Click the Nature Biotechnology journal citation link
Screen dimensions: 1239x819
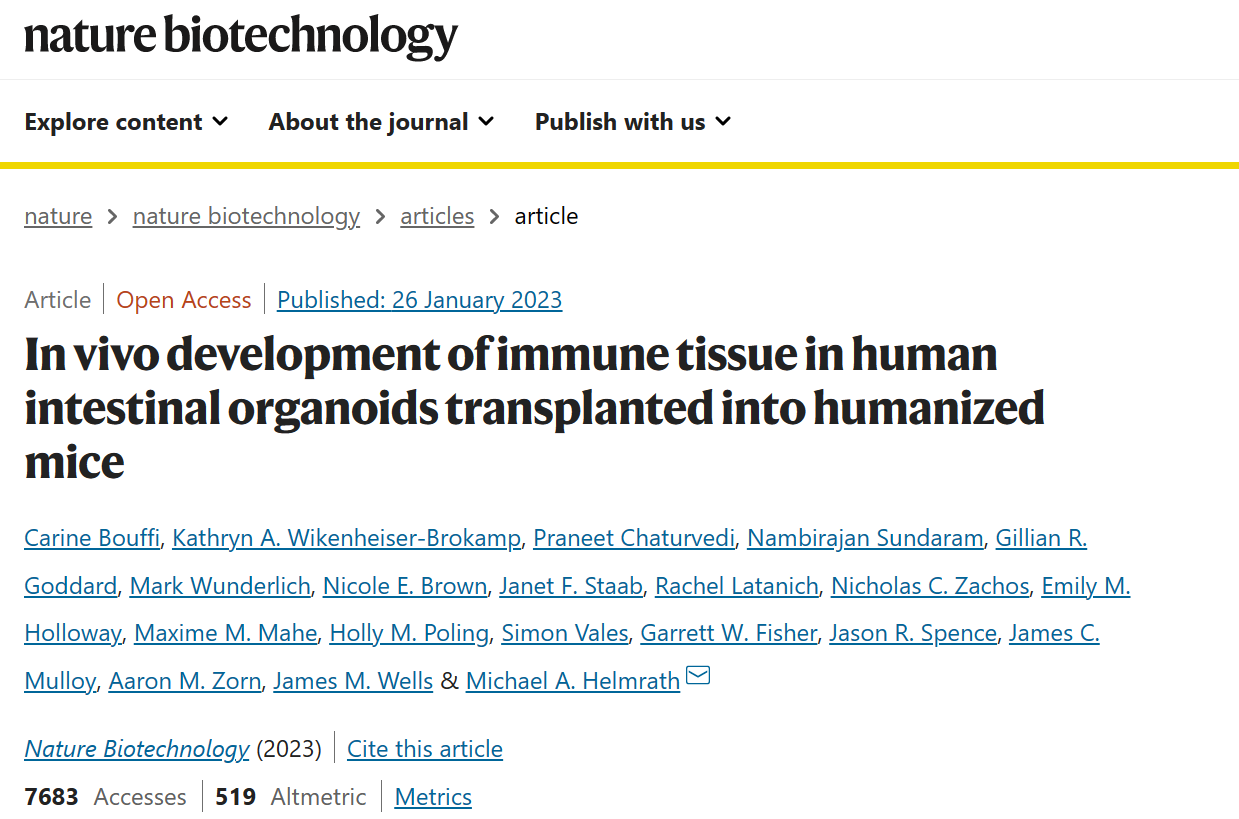point(137,749)
